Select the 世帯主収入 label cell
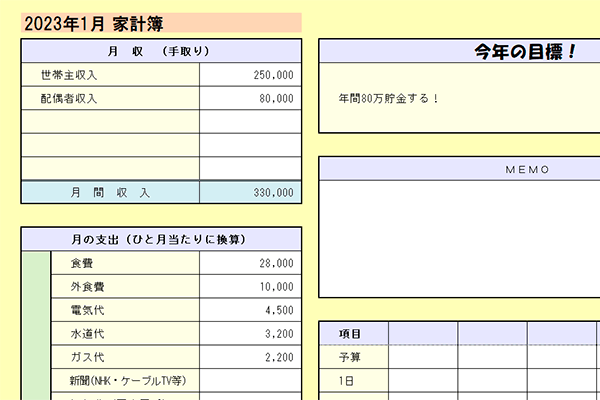 pos(110,75)
